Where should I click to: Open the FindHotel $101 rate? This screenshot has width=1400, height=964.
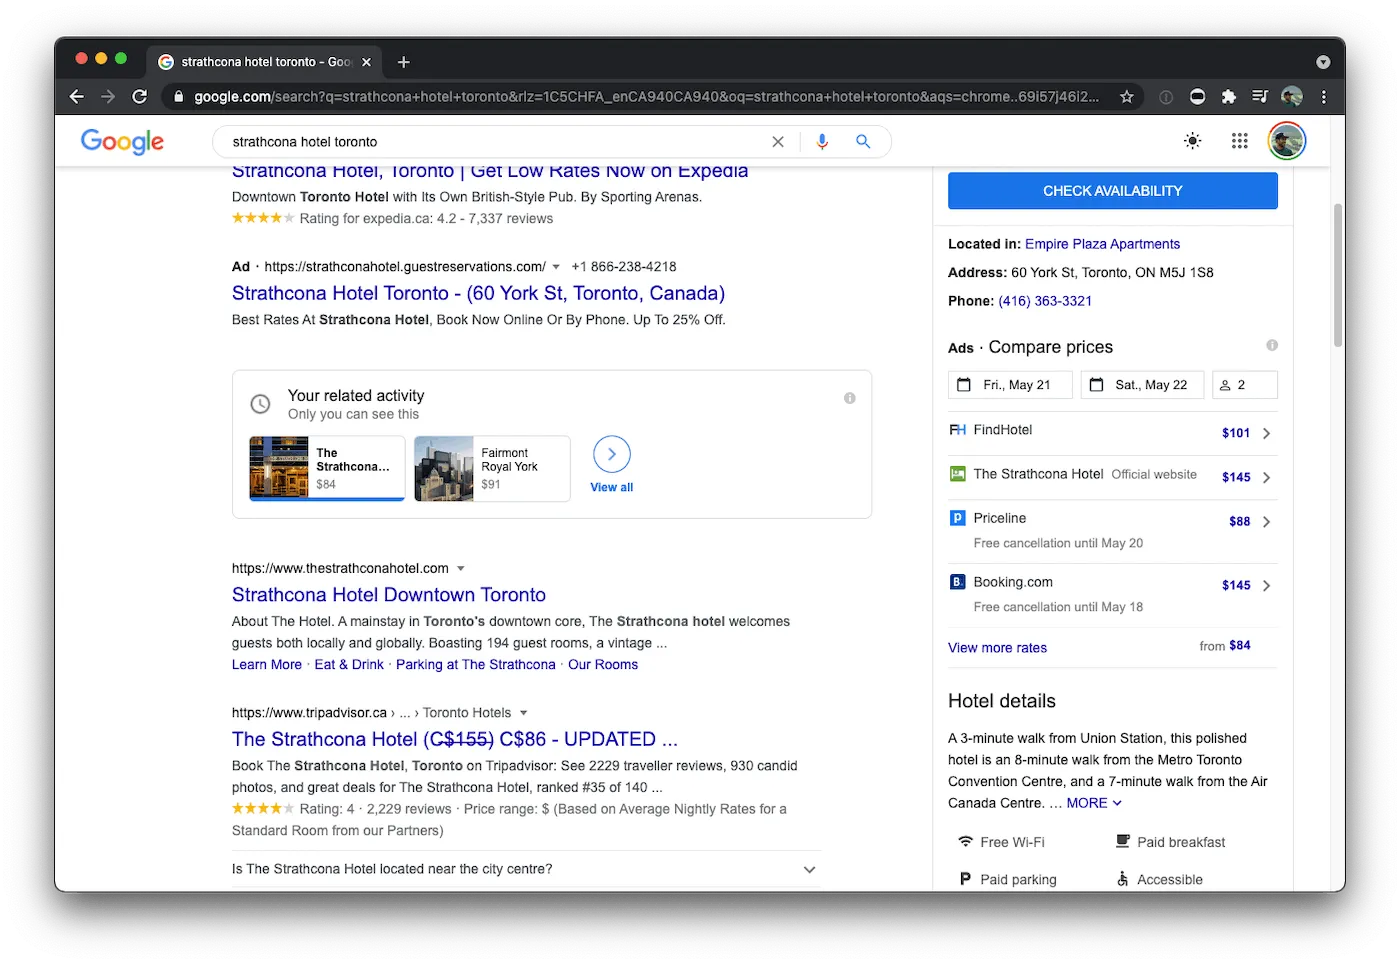coord(1113,432)
